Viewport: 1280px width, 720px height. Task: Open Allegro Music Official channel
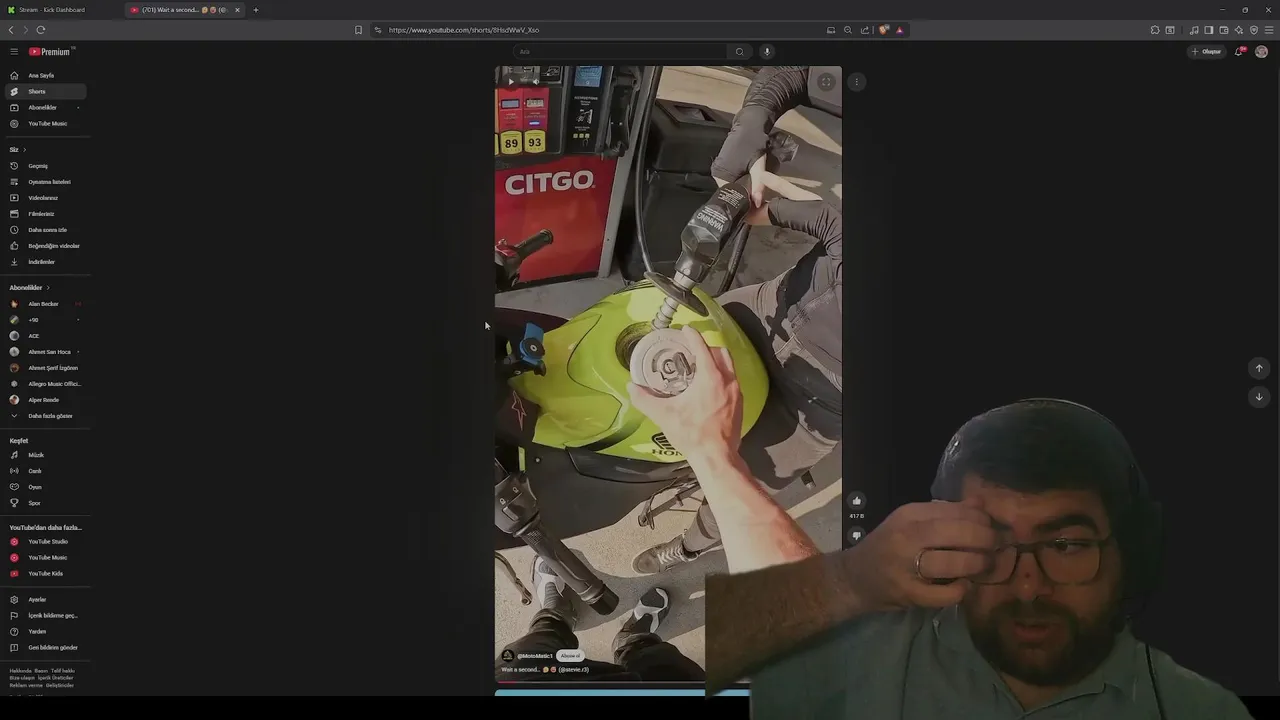(45, 384)
